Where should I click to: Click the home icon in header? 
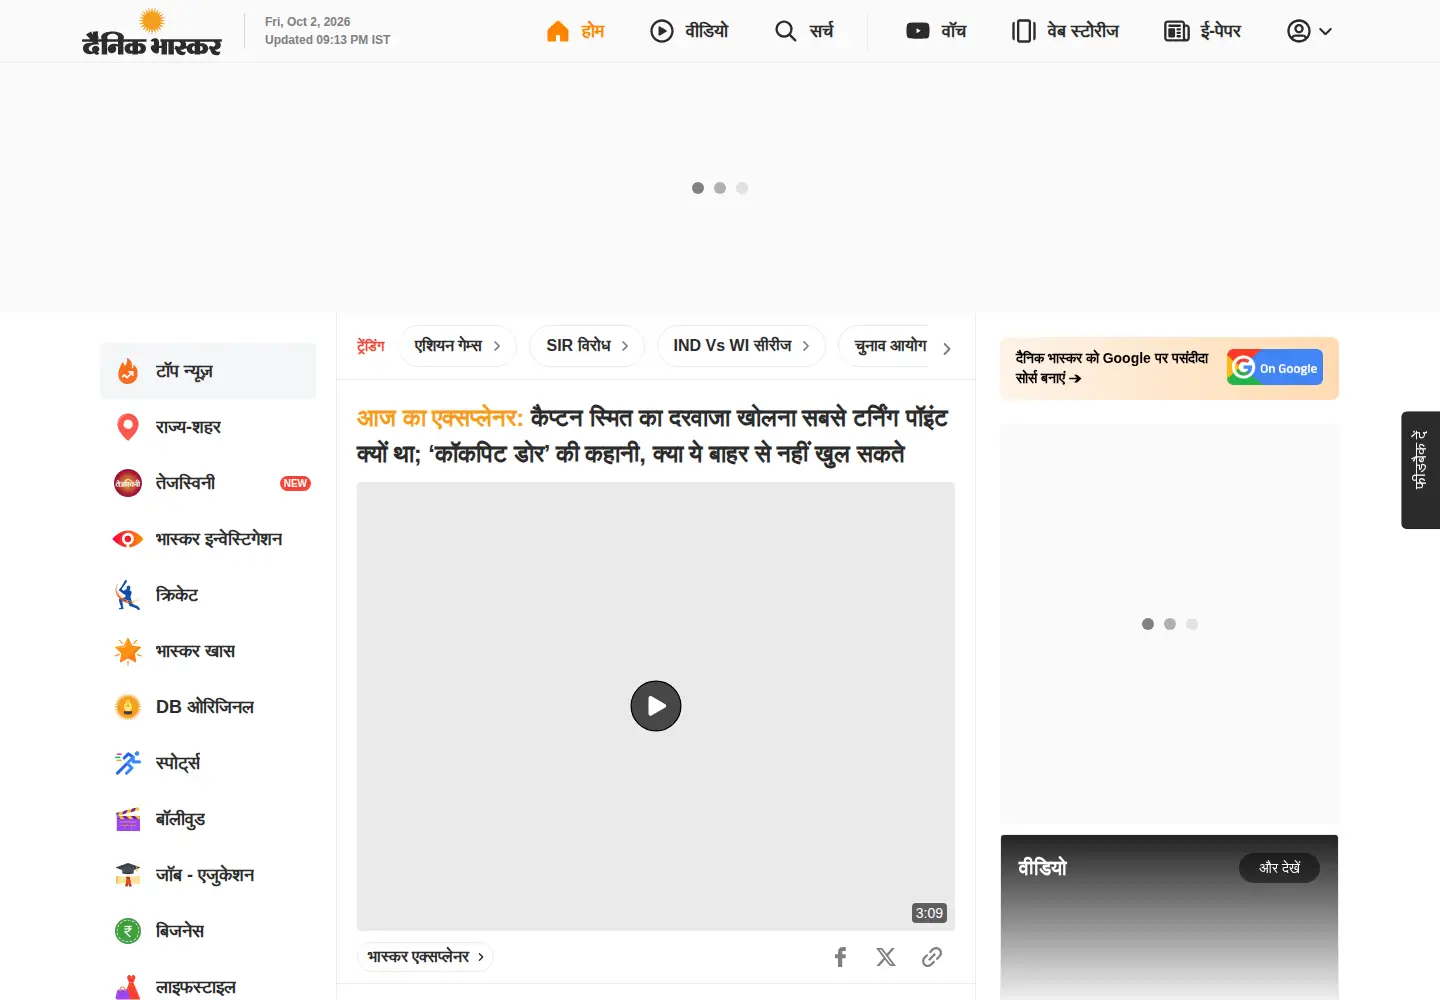558,31
